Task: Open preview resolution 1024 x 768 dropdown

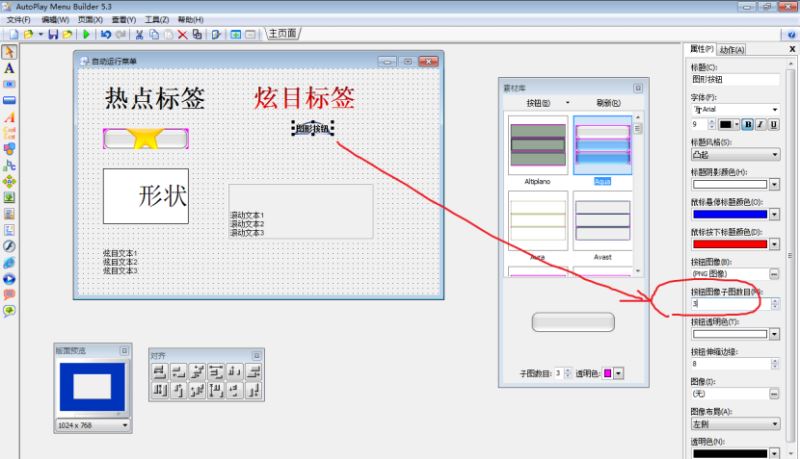Action: pyautogui.click(x=125, y=425)
